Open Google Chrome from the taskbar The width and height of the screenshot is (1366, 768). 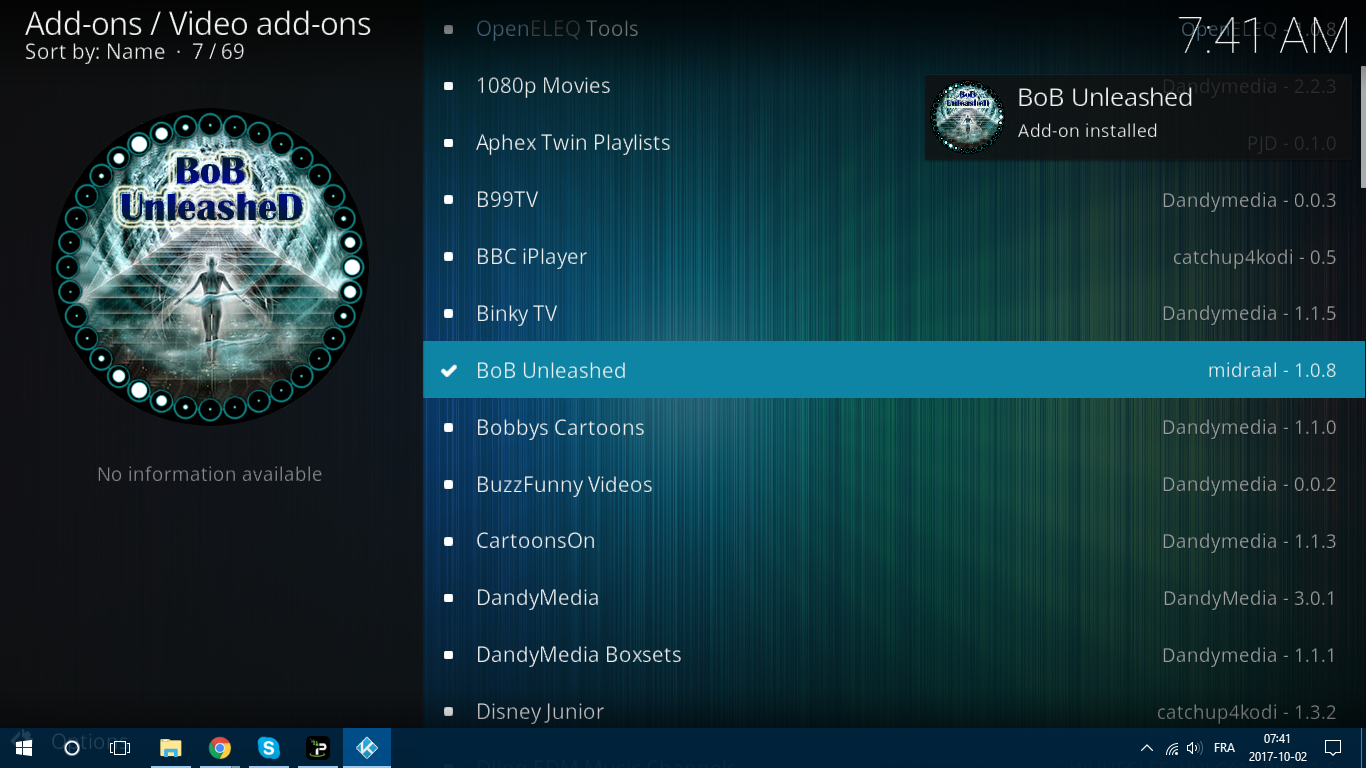click(220, 748)
